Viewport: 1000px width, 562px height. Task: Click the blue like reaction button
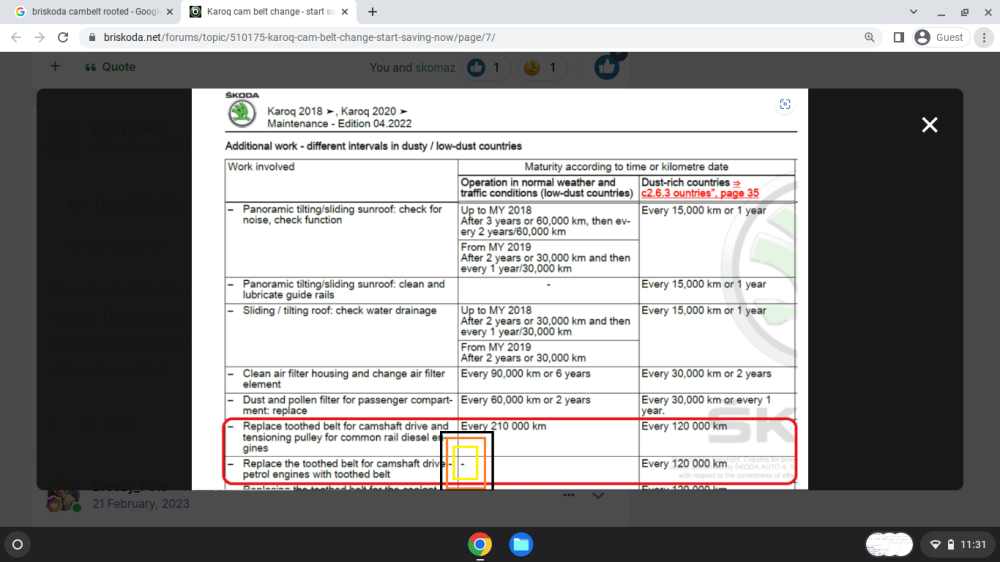coord(607,67)
